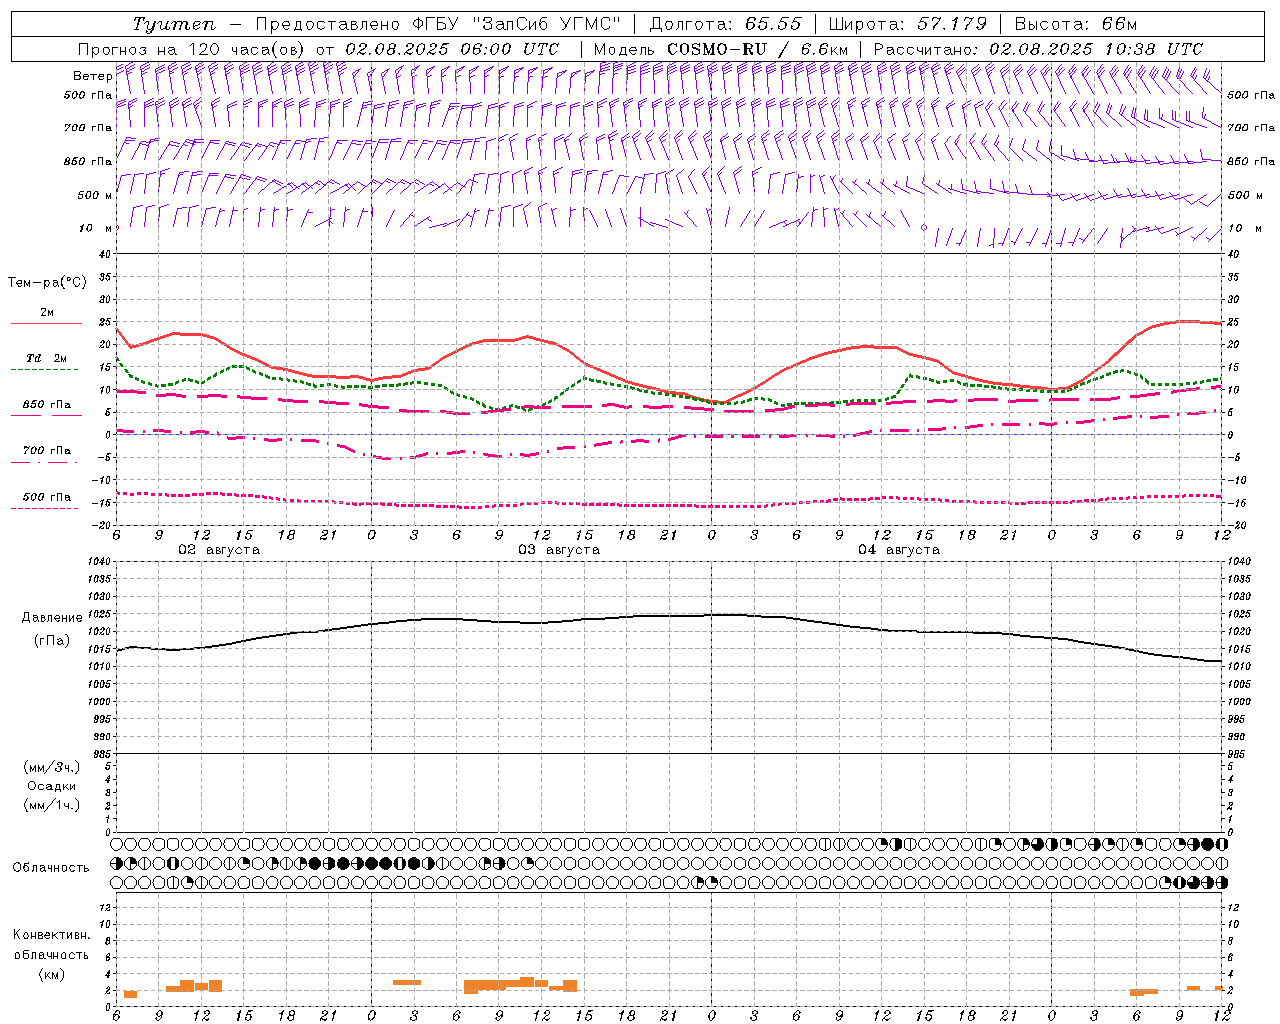Click the left 850 гПа wind level label
This screenshot has width=1280, height=1024.
[88, 161]
